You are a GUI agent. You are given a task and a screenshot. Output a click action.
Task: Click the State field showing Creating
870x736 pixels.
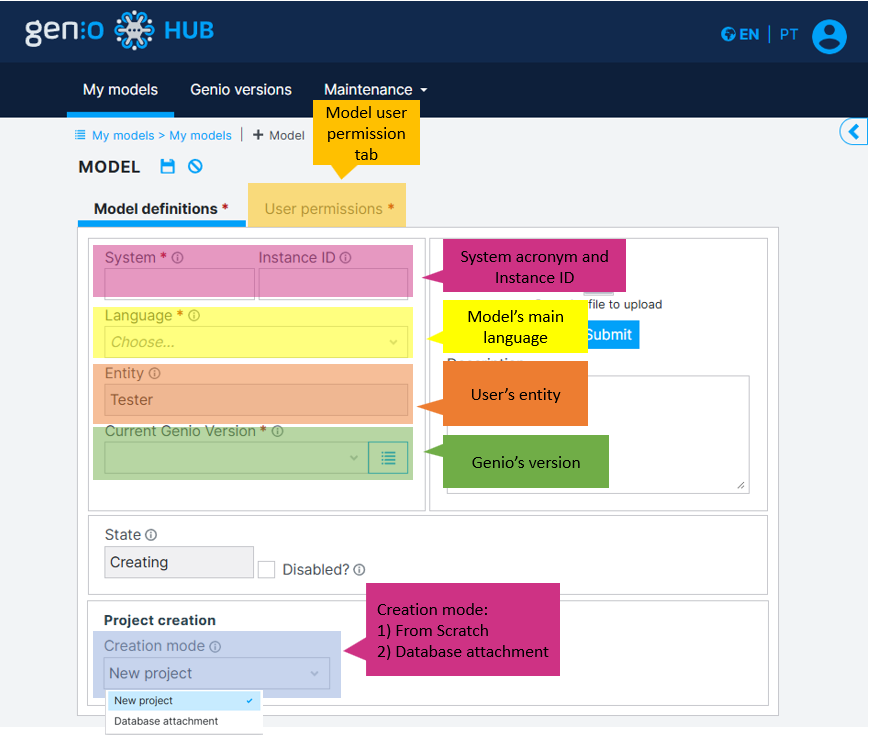(x=179, y=562)
